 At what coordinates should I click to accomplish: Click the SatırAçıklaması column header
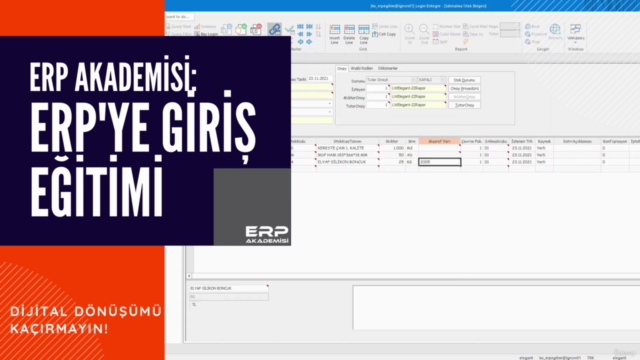(x=577, y=141)
